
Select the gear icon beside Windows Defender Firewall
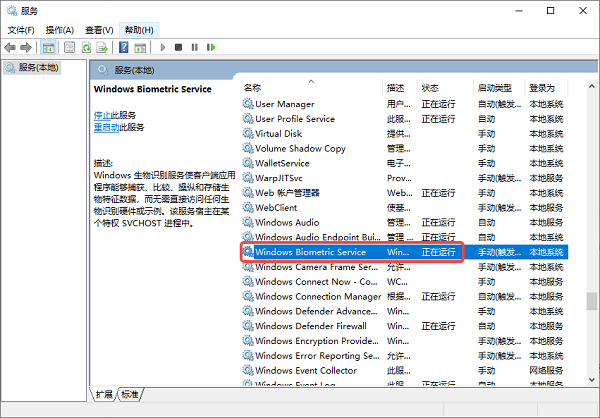pos(248,326)
